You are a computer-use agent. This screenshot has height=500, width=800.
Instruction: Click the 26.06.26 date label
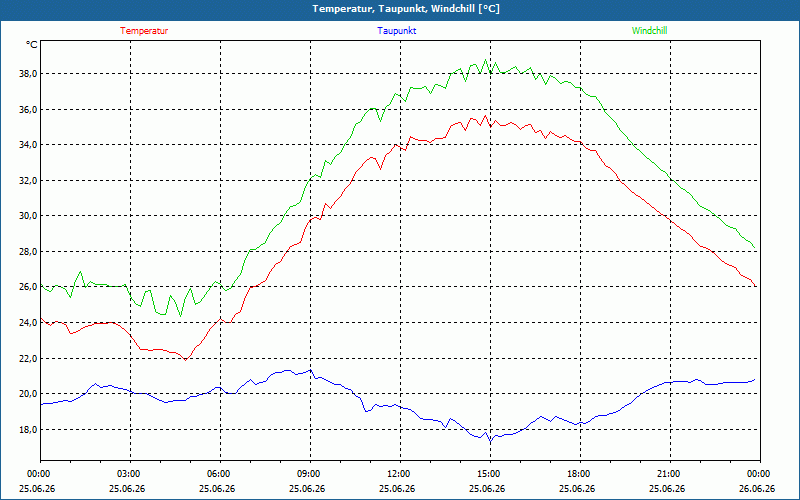[756, 489]
